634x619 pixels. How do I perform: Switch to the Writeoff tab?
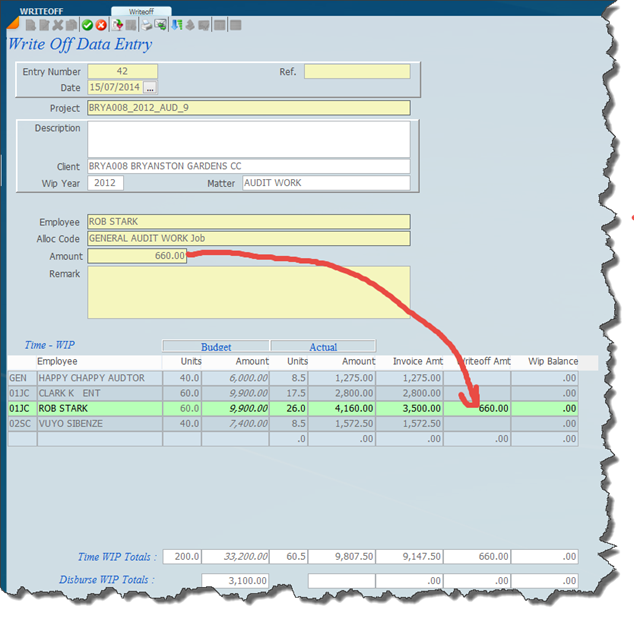coord(139,11)
